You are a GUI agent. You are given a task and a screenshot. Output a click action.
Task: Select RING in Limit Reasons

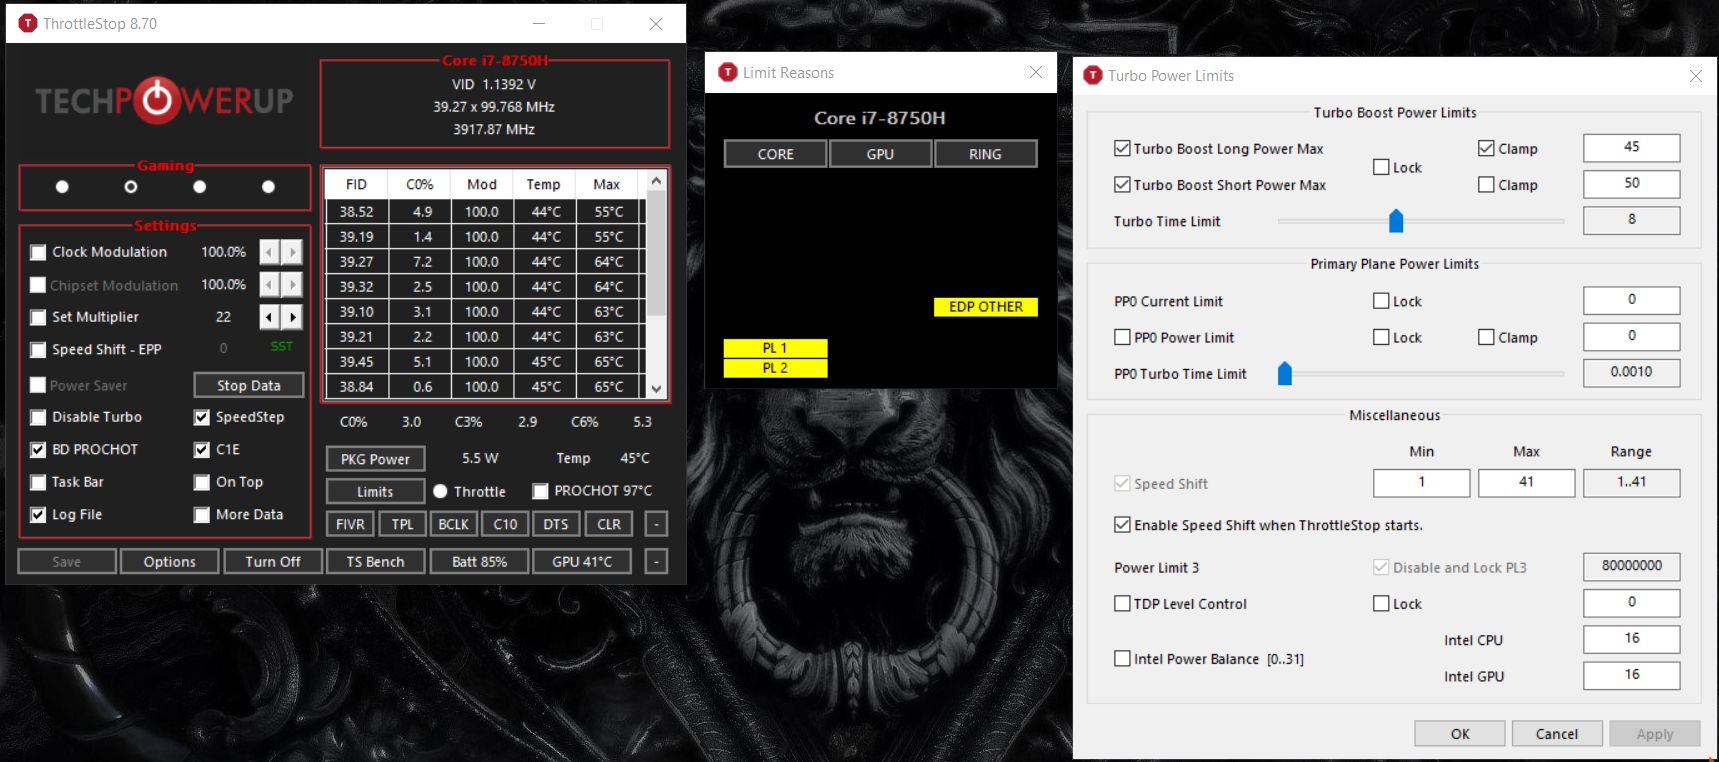click(x=985, y=154)
